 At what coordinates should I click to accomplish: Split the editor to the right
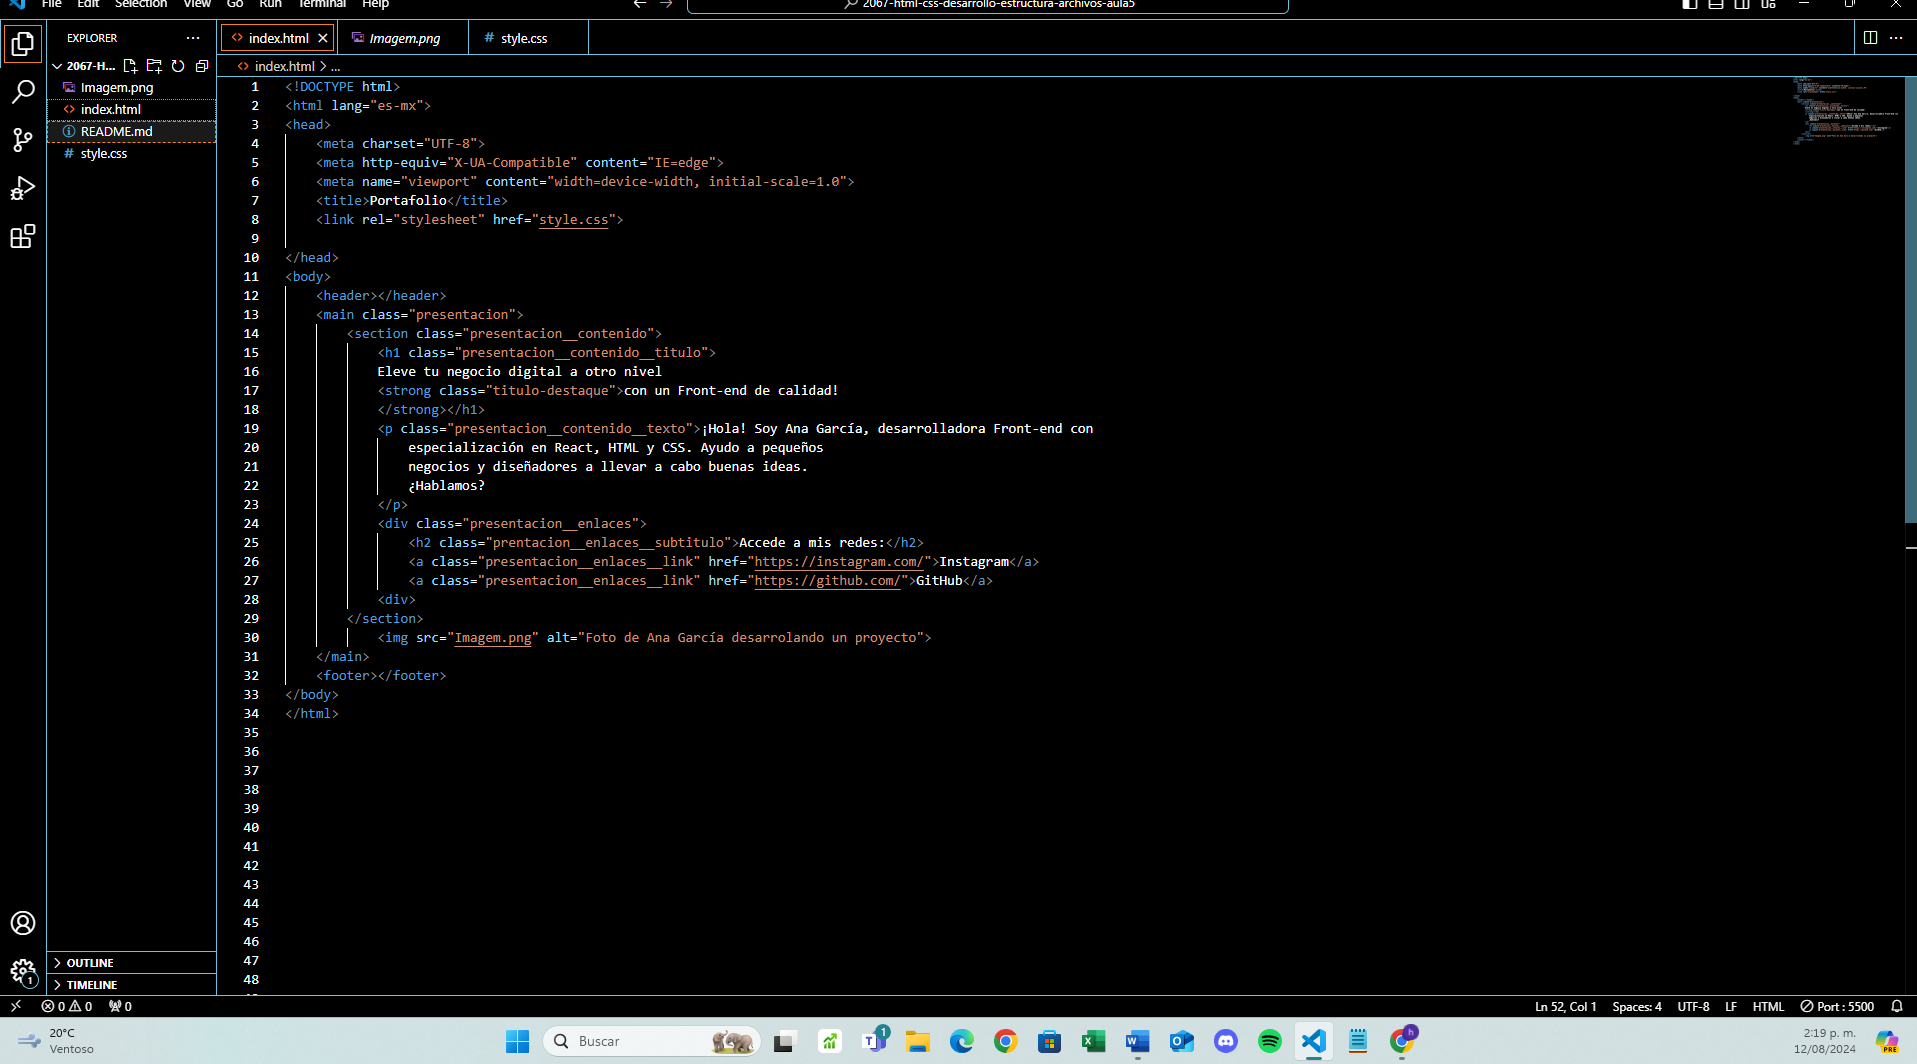pyautogui.click(x=1870, y=38)
